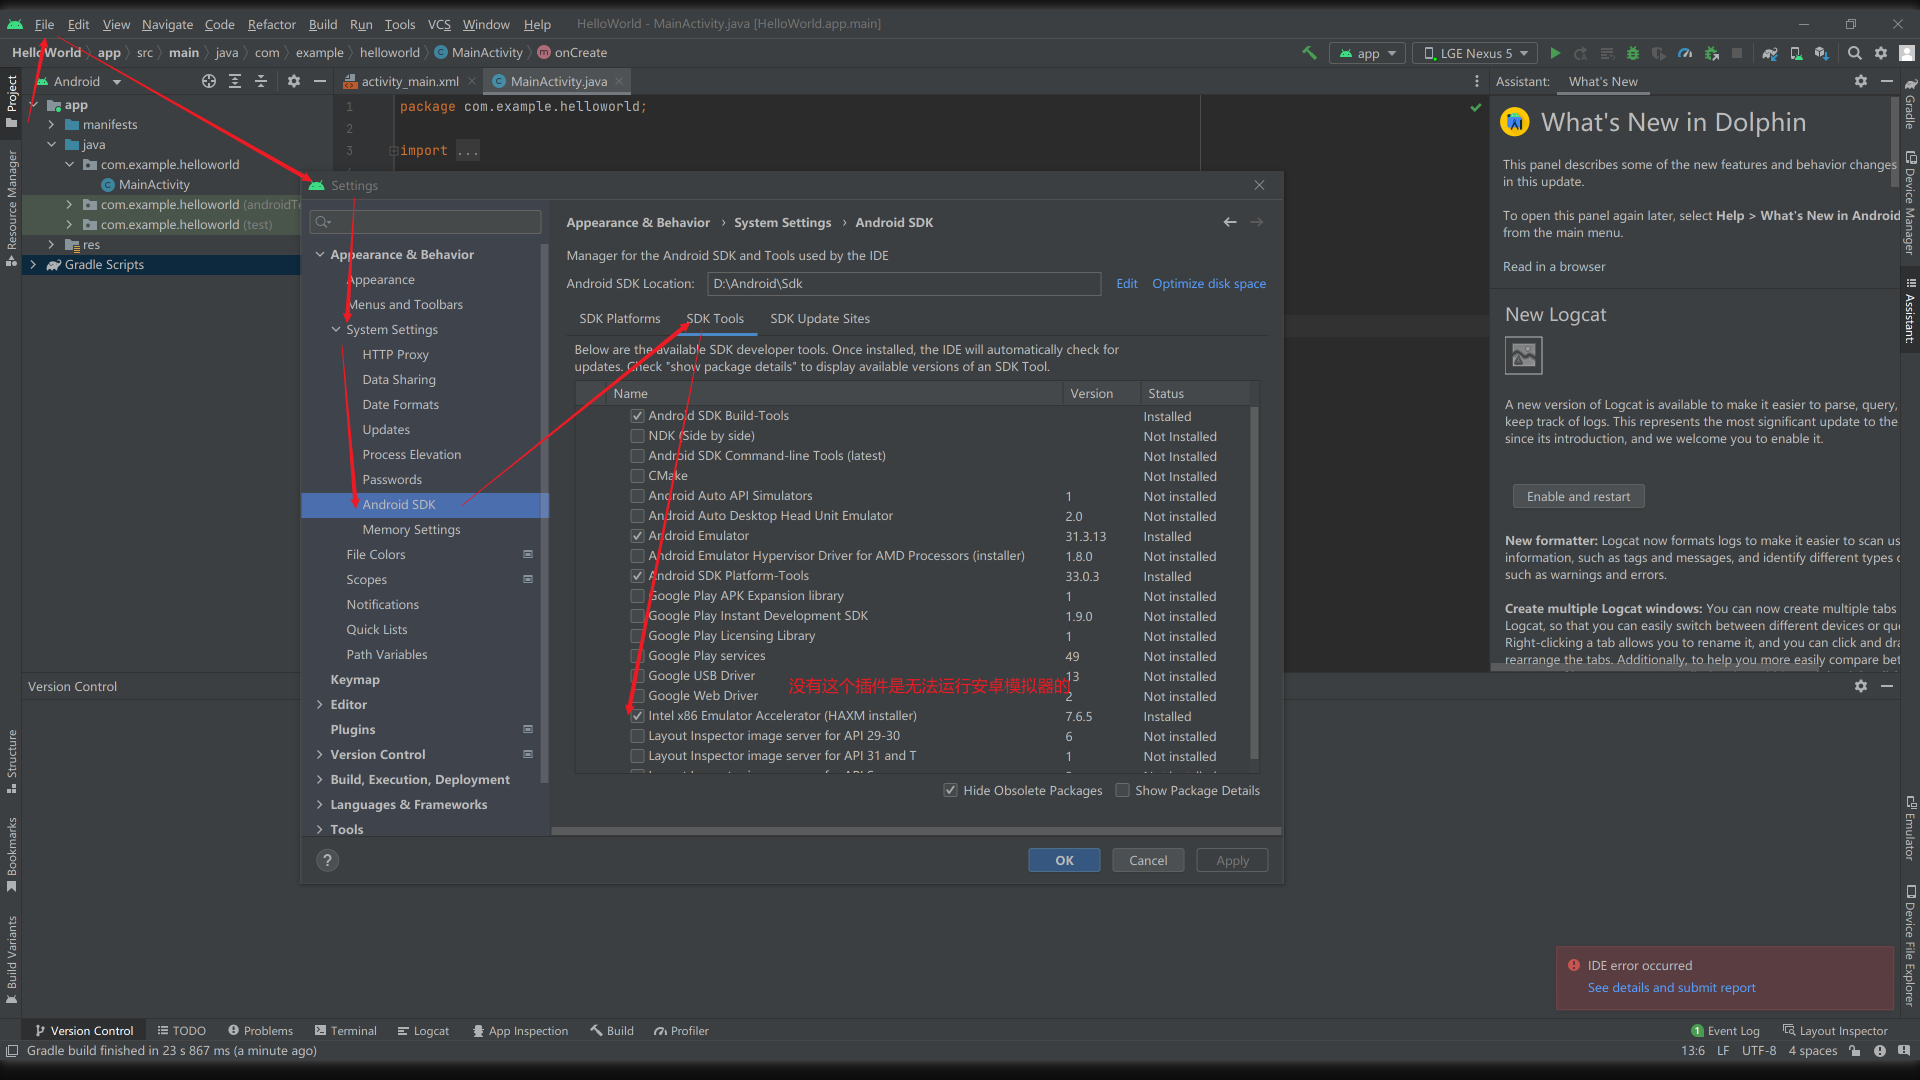Uncheck Hide Obsolete Packages

[x=950, y=790]
